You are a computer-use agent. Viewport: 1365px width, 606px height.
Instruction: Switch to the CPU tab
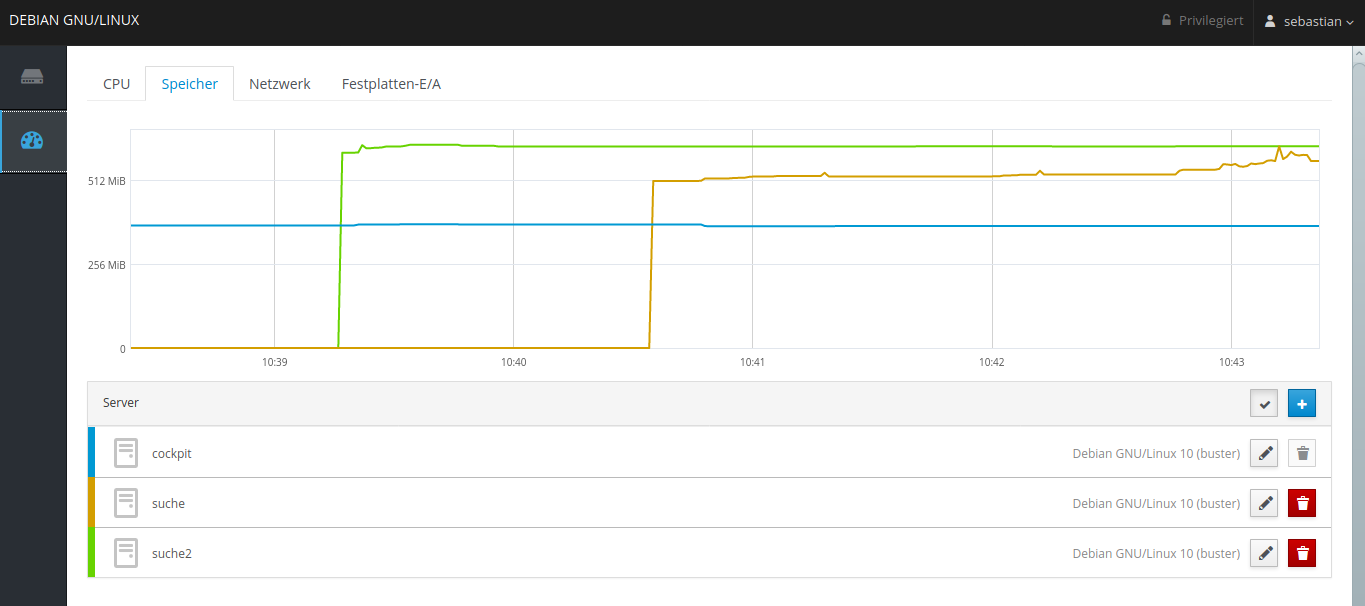(x=117, y=84)
